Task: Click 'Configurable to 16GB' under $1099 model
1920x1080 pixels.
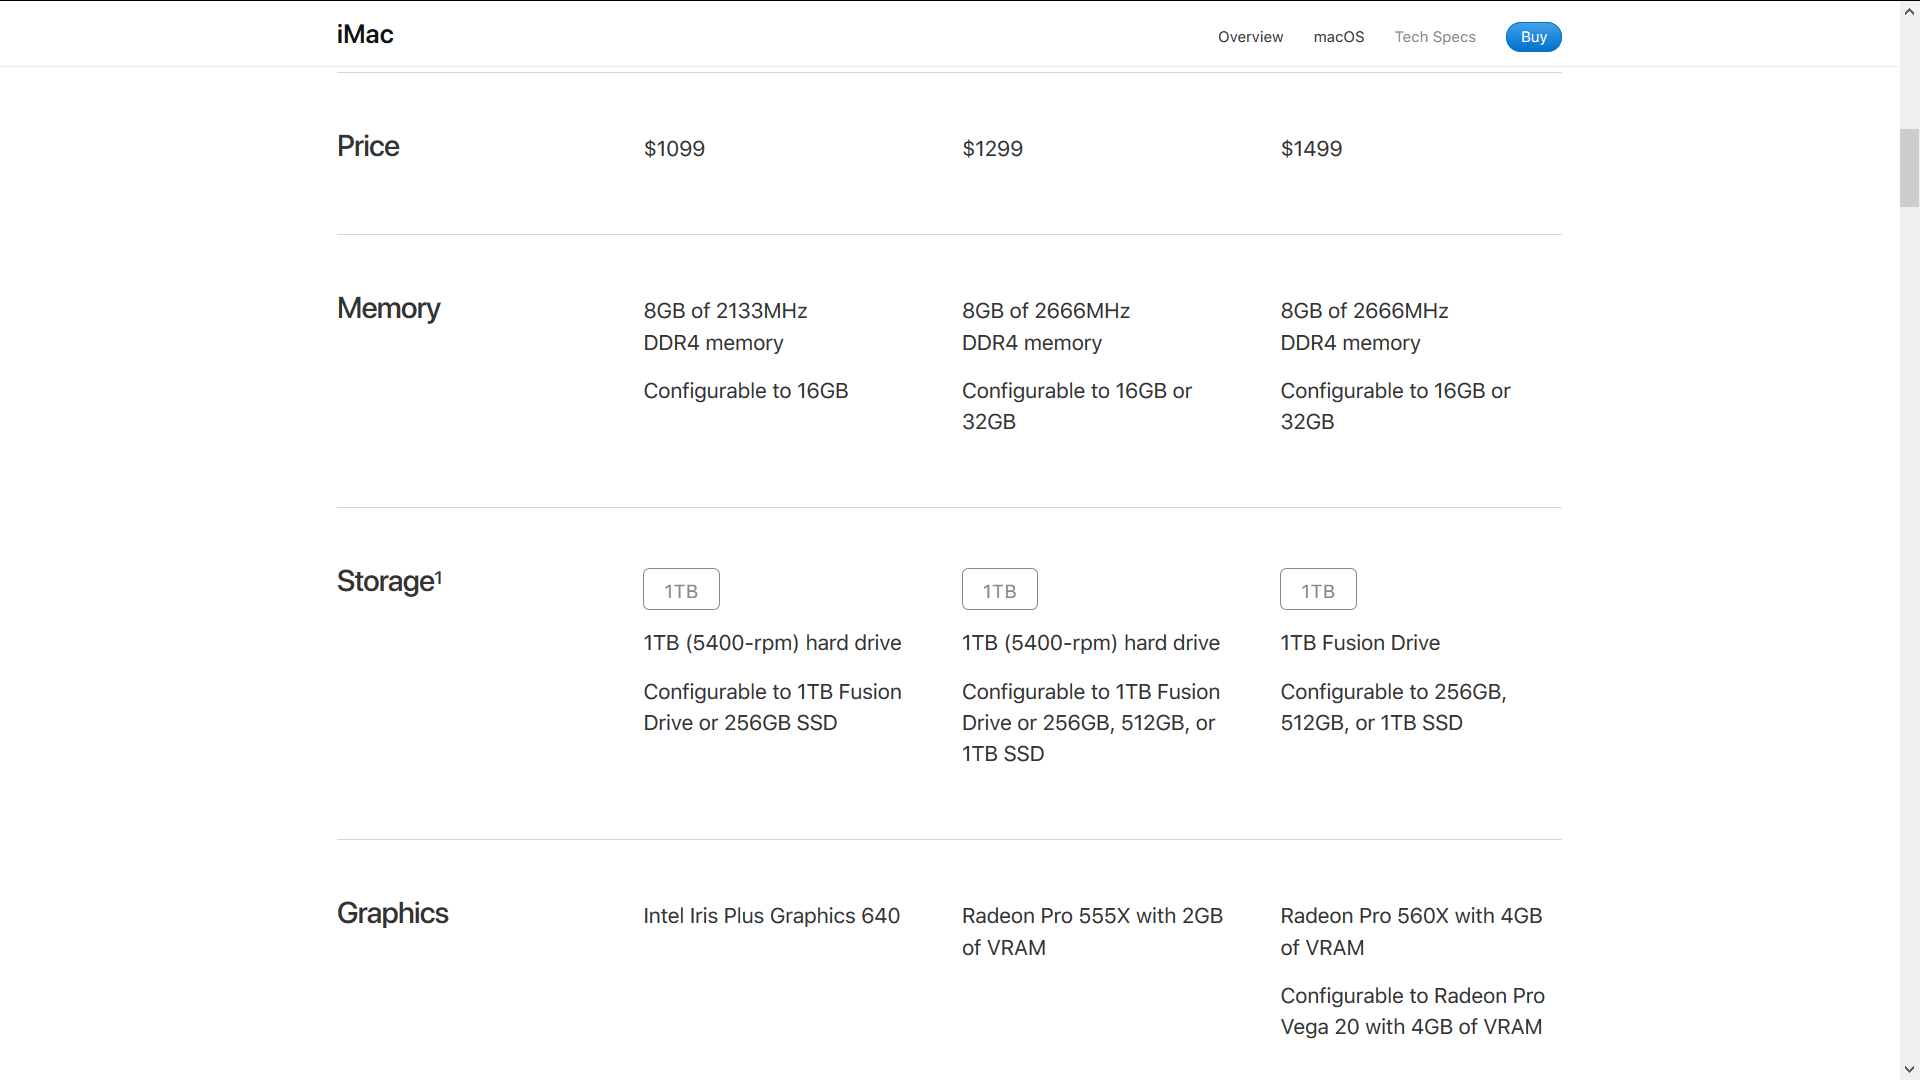Action: tap(746, 391)
